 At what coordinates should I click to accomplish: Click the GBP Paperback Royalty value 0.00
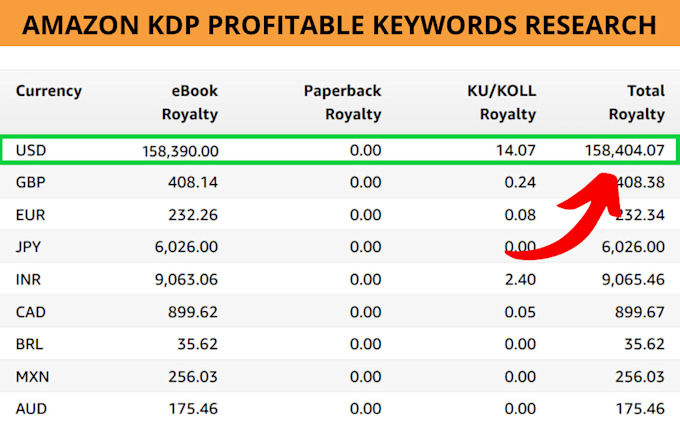pyautogui.click(x=366, y=182)
